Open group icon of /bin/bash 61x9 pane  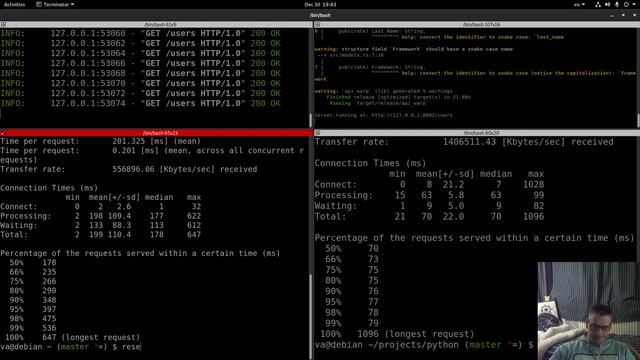(x=3, y=24)
